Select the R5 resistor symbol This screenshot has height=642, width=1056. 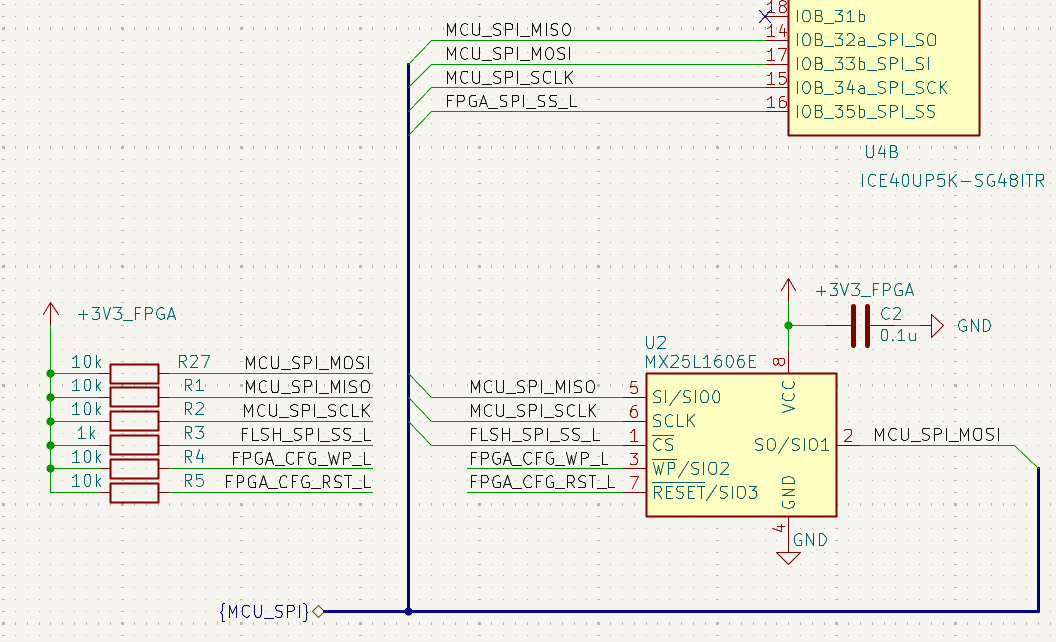(135, 492)
